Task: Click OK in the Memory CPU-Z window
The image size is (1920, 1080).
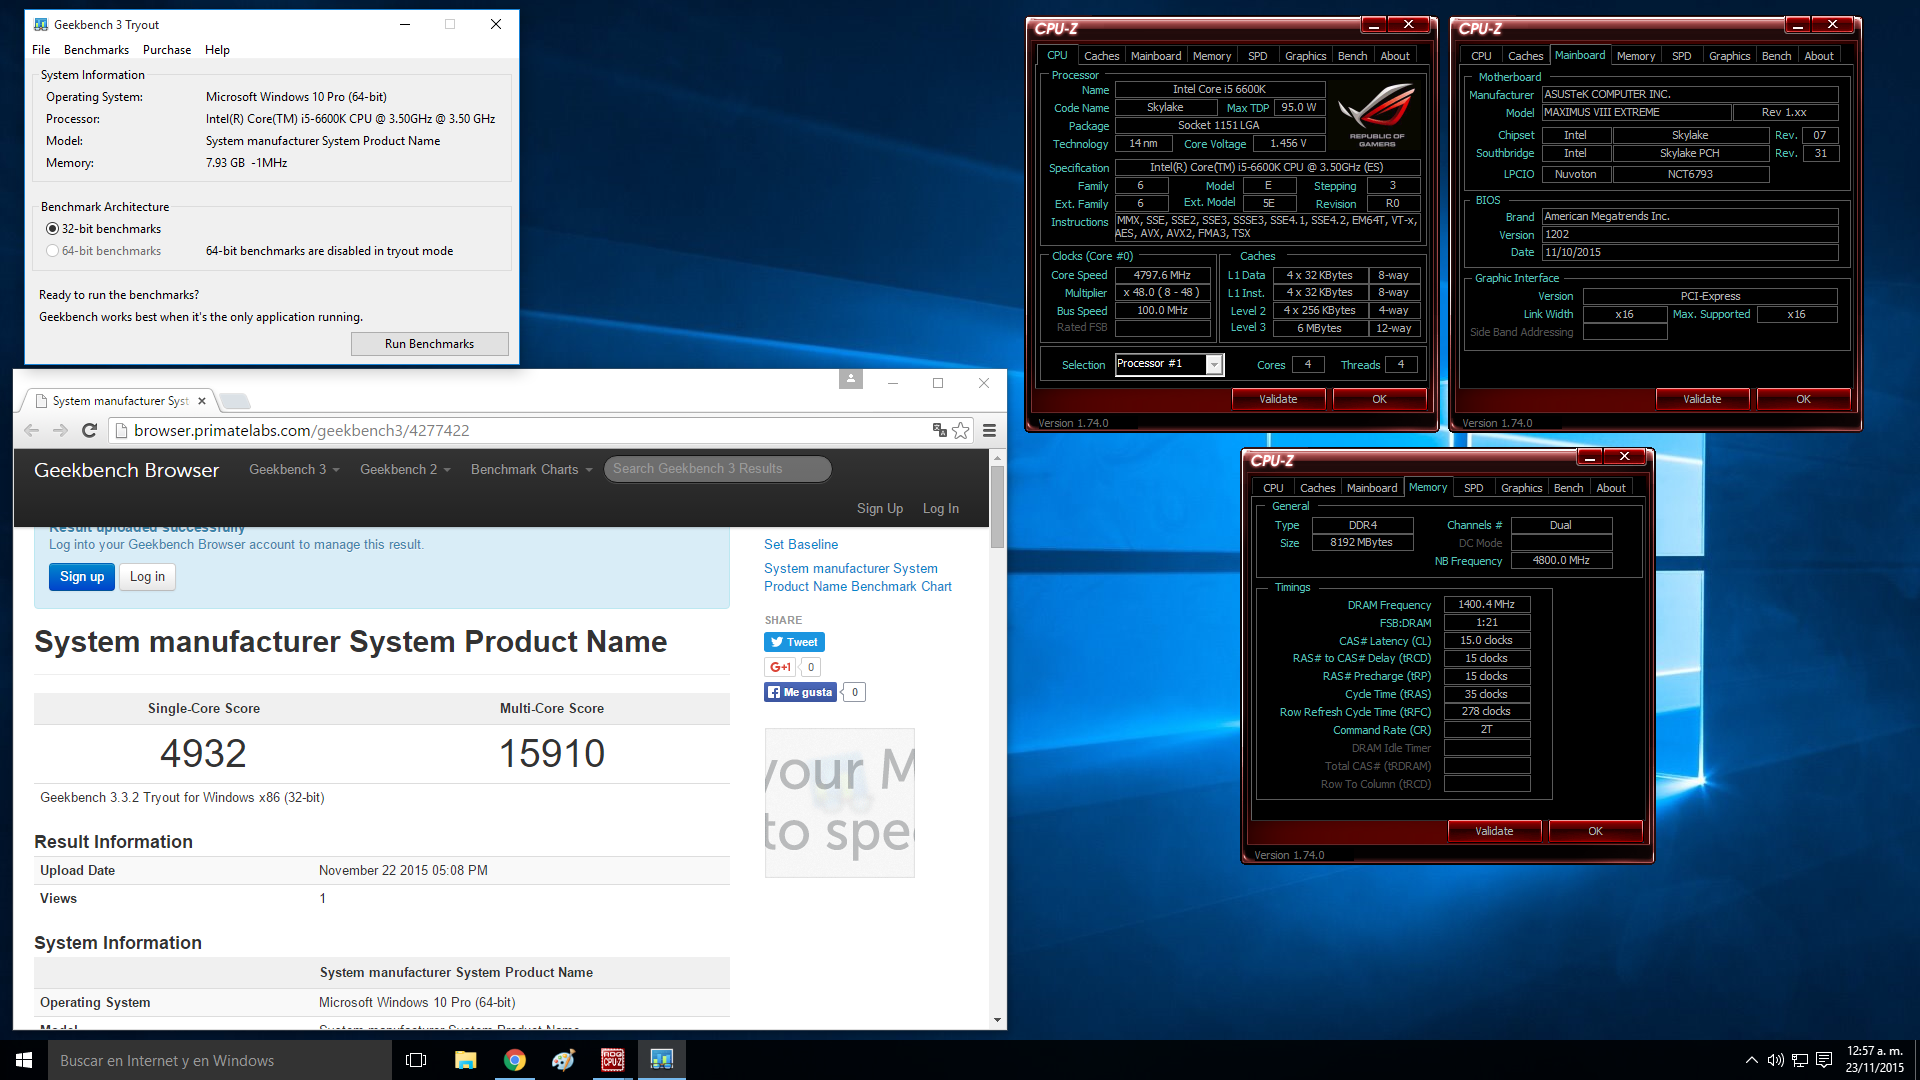Action: click(x=1595, y=831)
